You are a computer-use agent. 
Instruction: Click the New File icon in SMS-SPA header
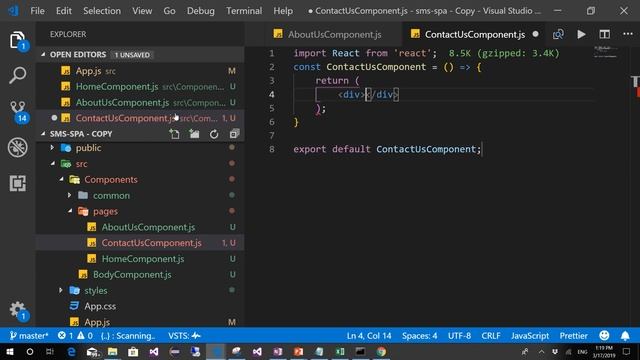coord(174,134)
